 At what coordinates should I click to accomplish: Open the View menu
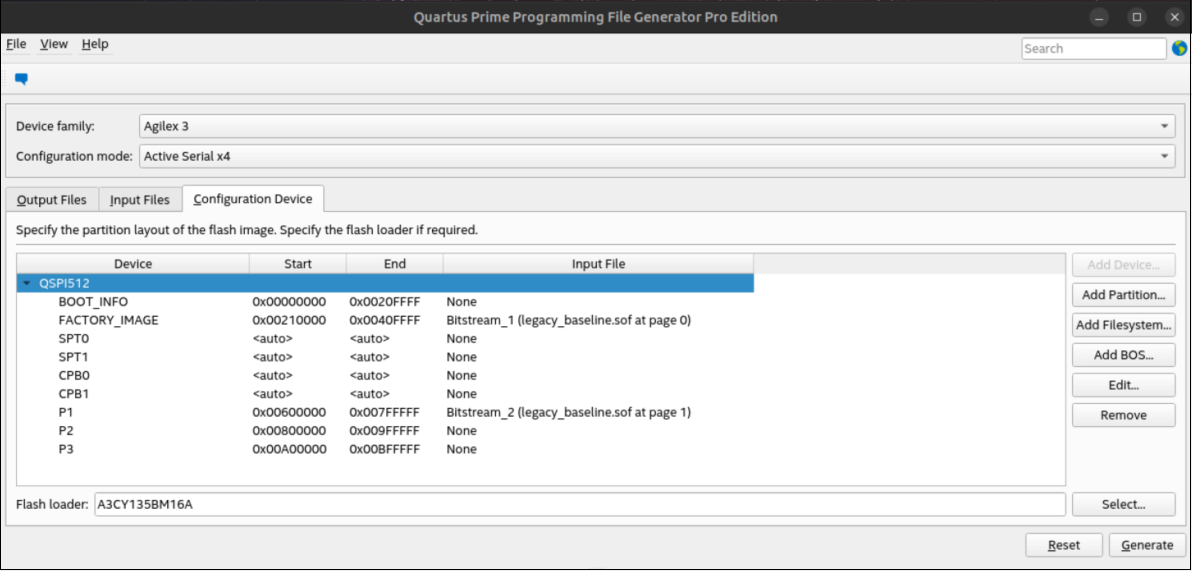tap(54, 44)
